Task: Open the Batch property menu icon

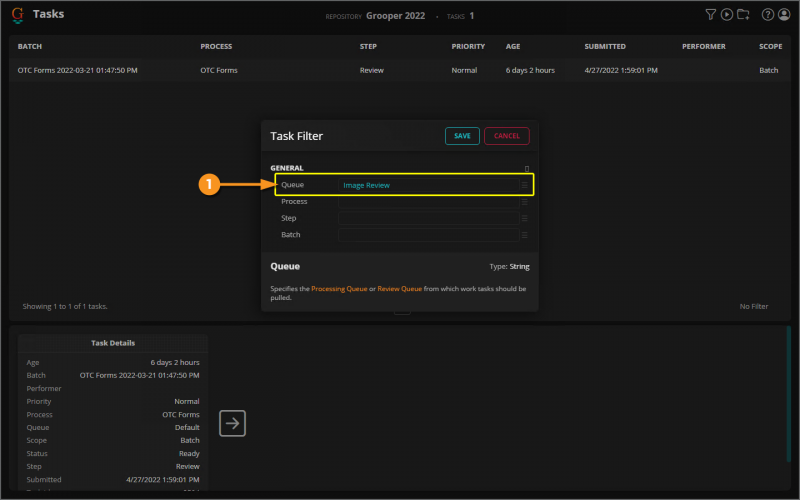Action: 524,235
